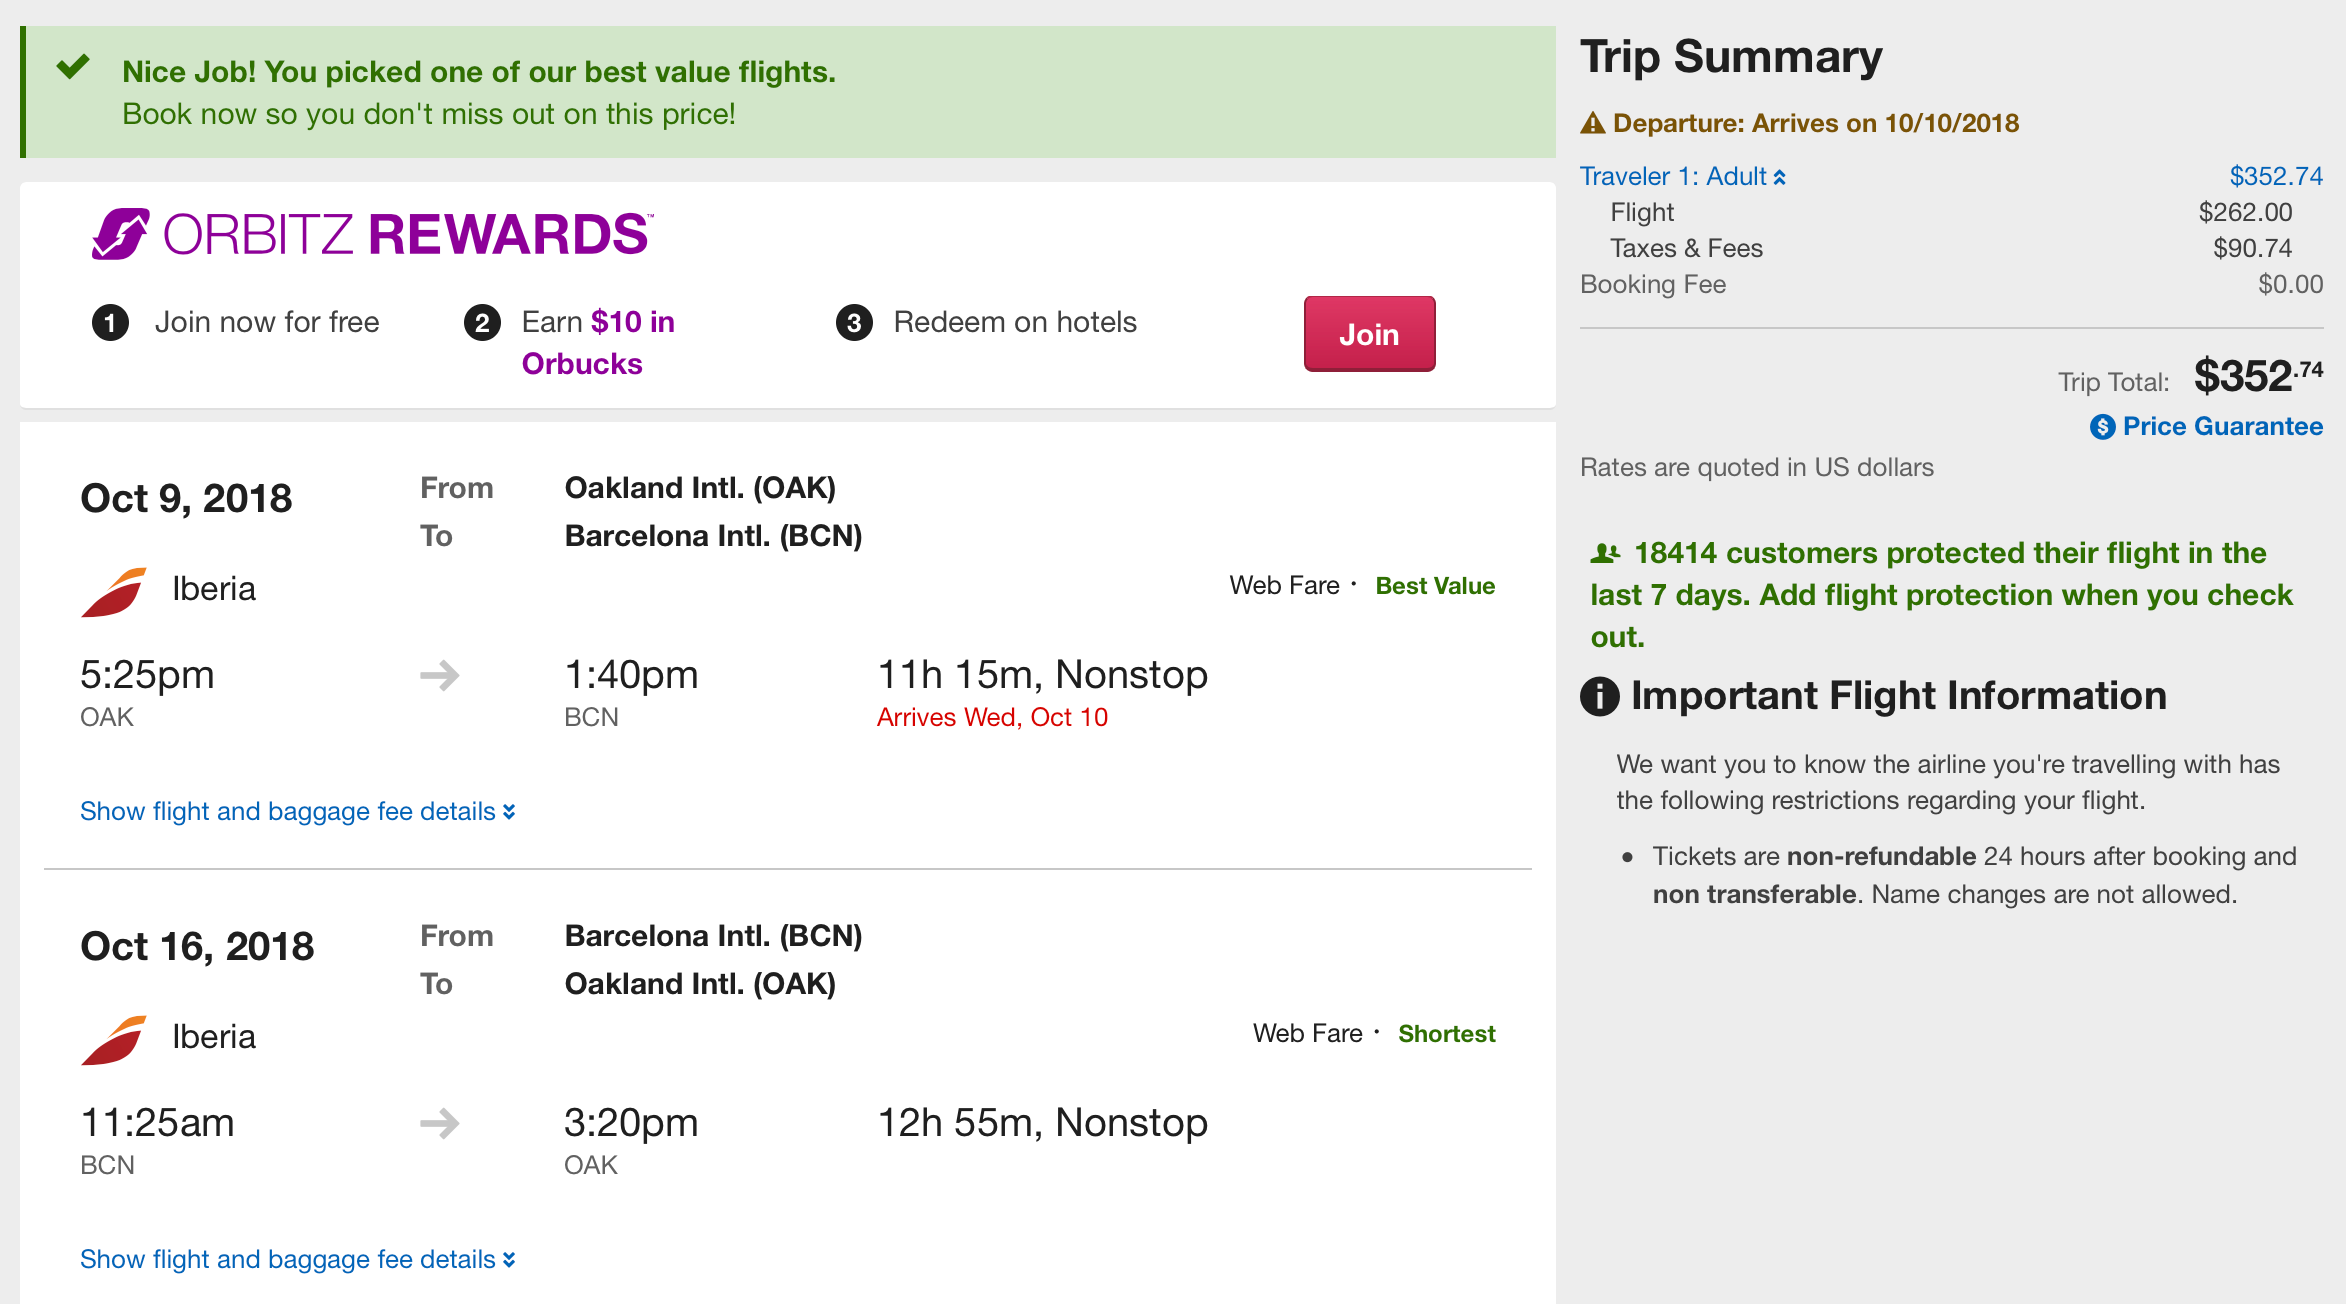Click the Best Value fare label
The image size is (2346, 1304).
tap(1435, 586)
